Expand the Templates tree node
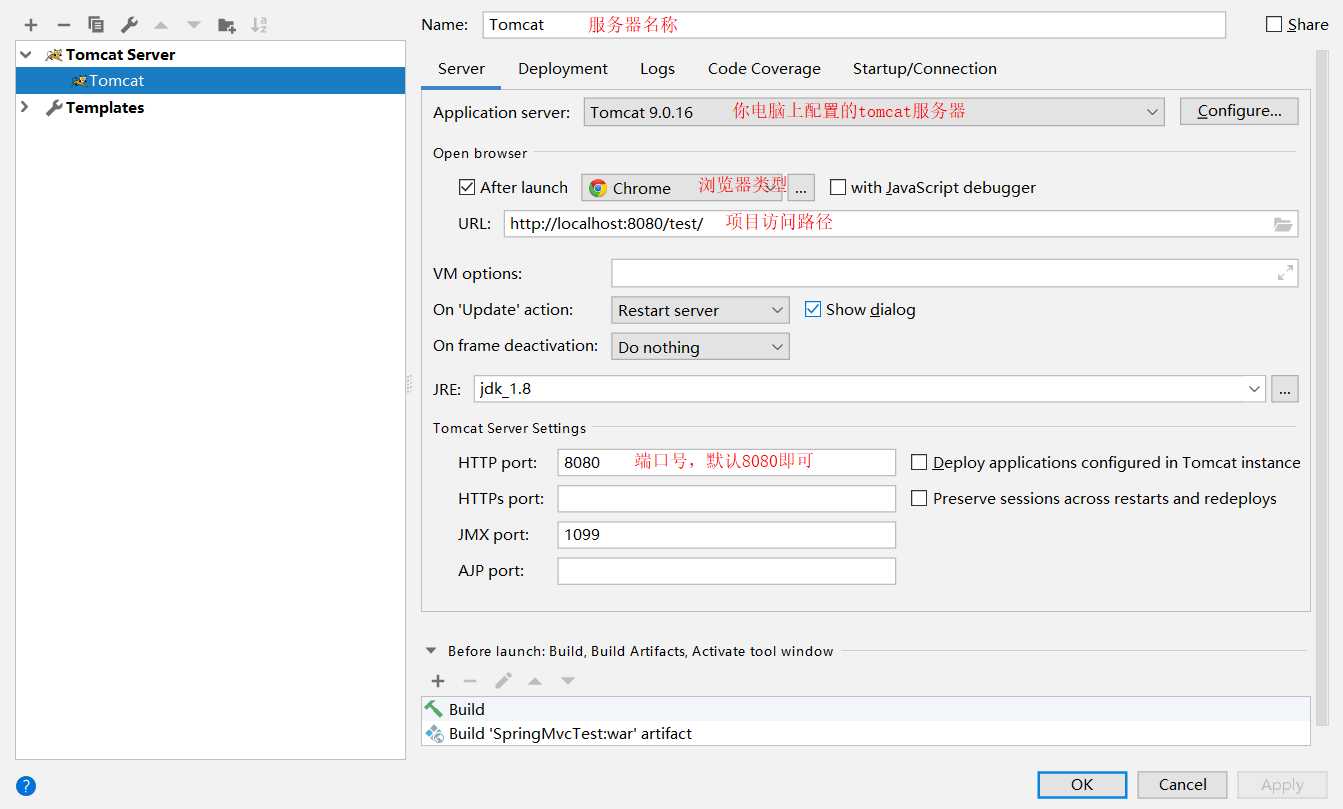Viewport: 1343px width, 809px height. pos(25,108)
